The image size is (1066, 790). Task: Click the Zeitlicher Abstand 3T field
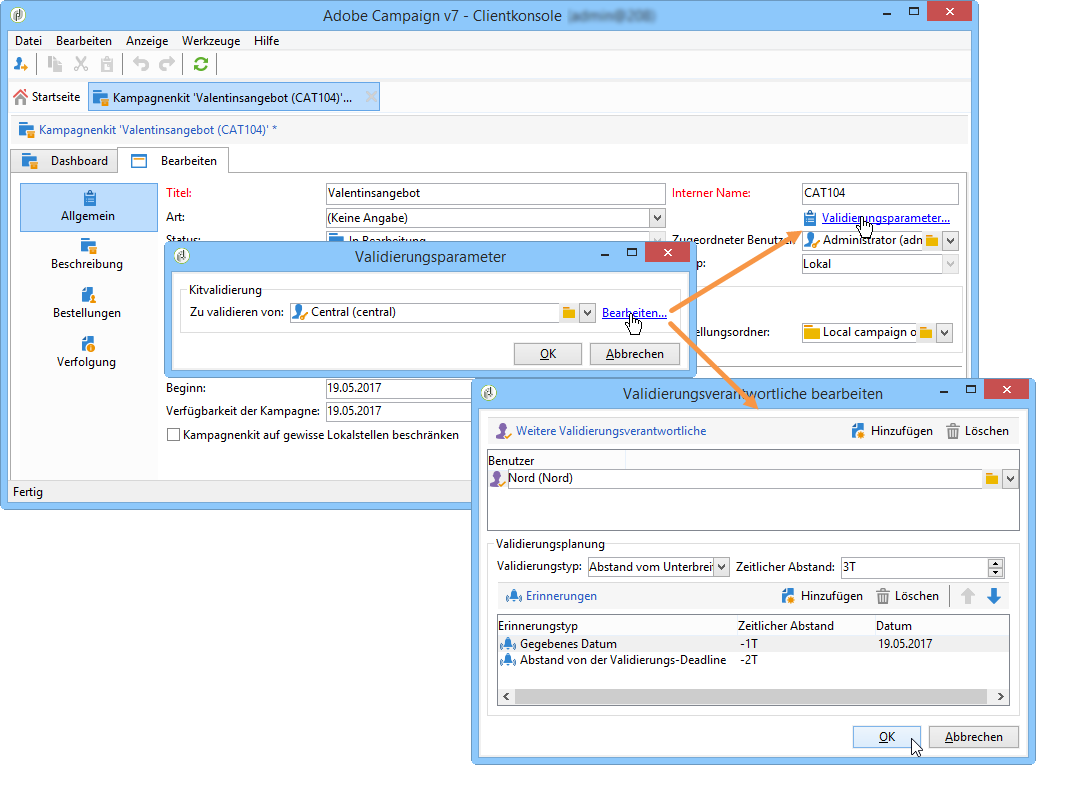click(x=914, y=567)
